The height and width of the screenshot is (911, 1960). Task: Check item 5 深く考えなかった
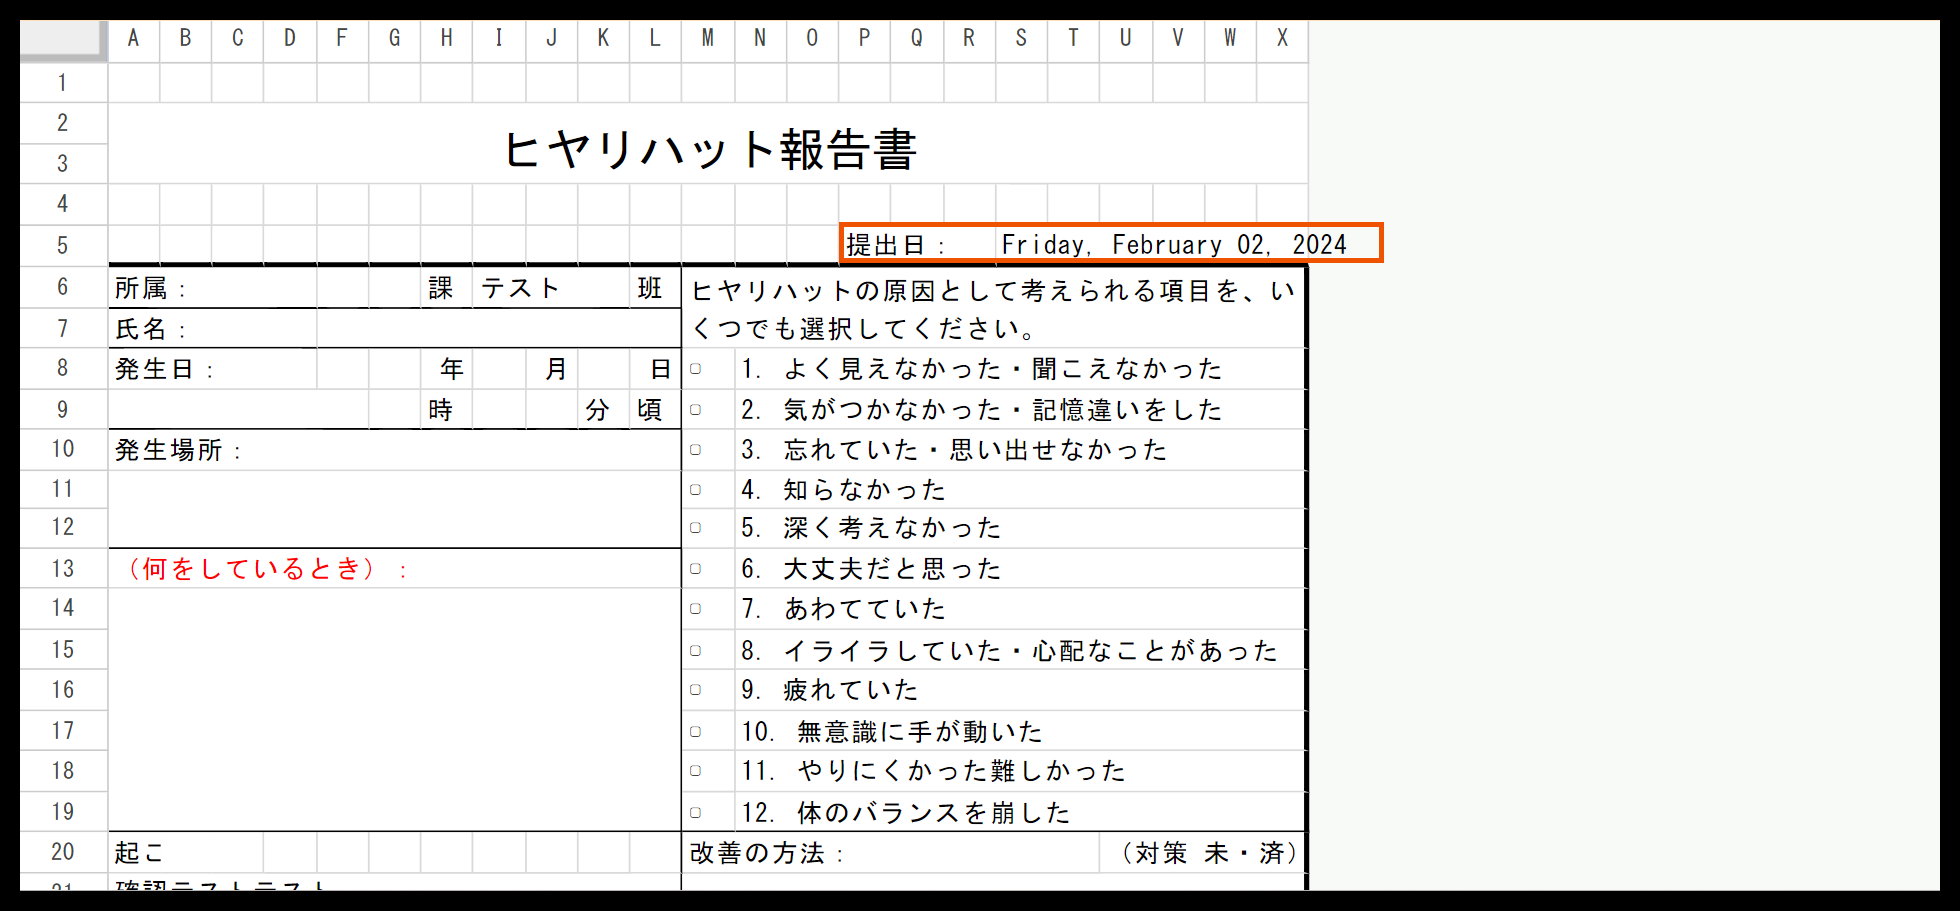[697, 528]
